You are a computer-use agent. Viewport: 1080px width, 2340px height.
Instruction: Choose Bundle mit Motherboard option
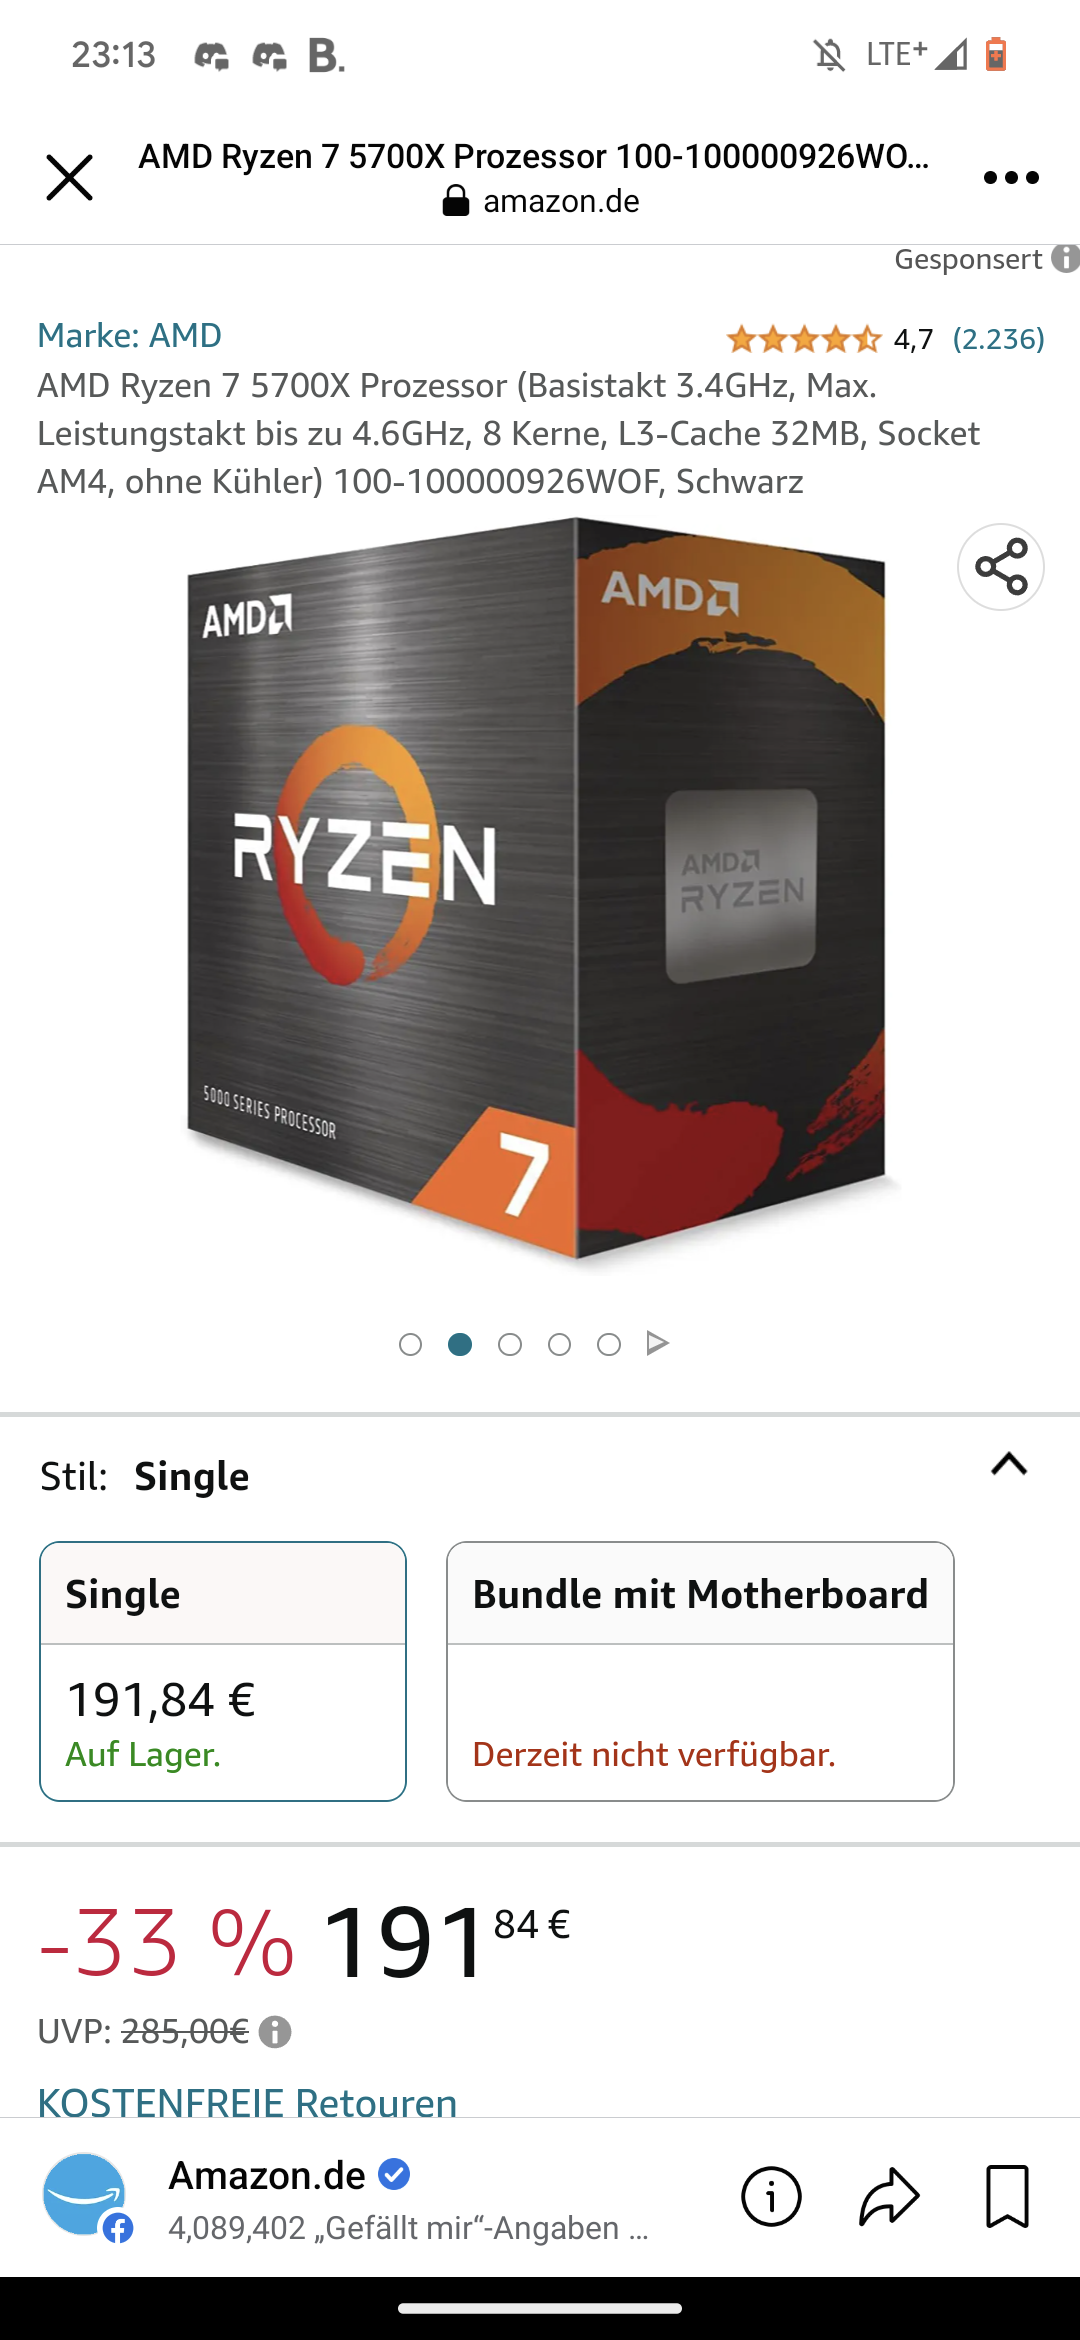(700, 1671)
